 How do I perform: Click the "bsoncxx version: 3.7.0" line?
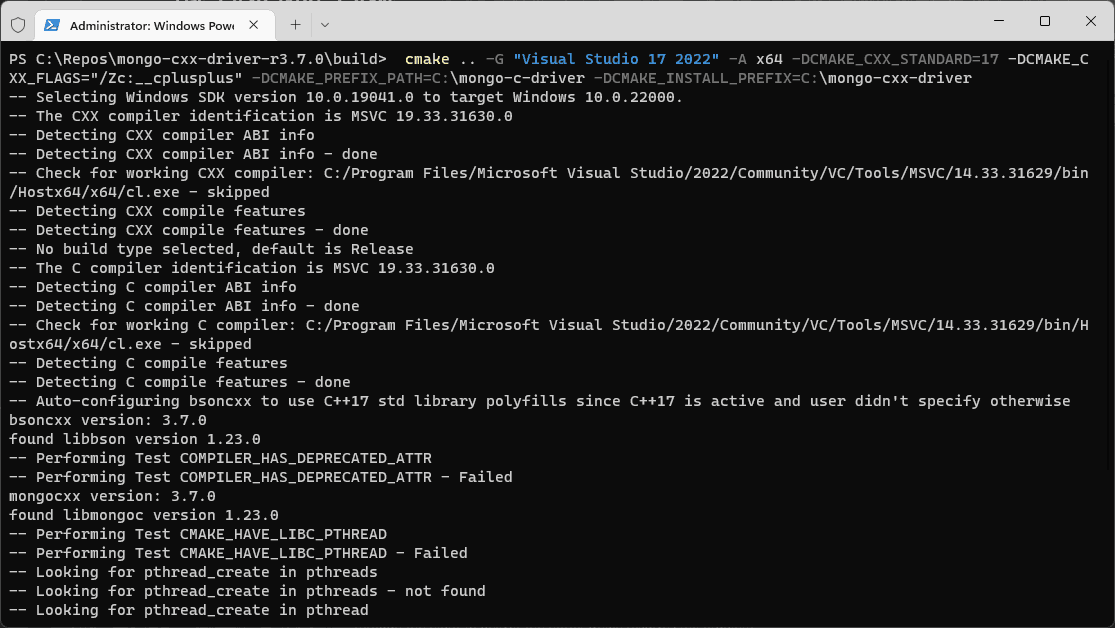112,420
